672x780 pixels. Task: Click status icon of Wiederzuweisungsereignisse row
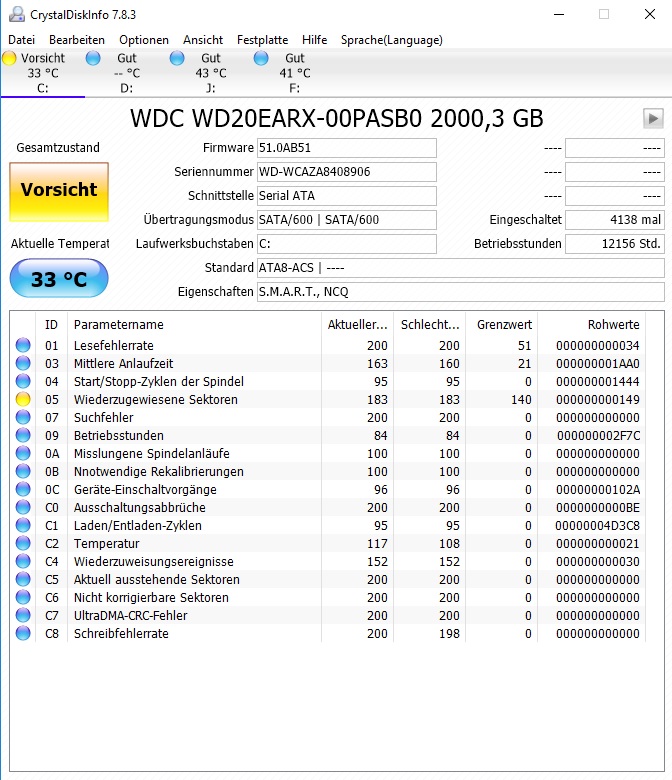point(23,561)
